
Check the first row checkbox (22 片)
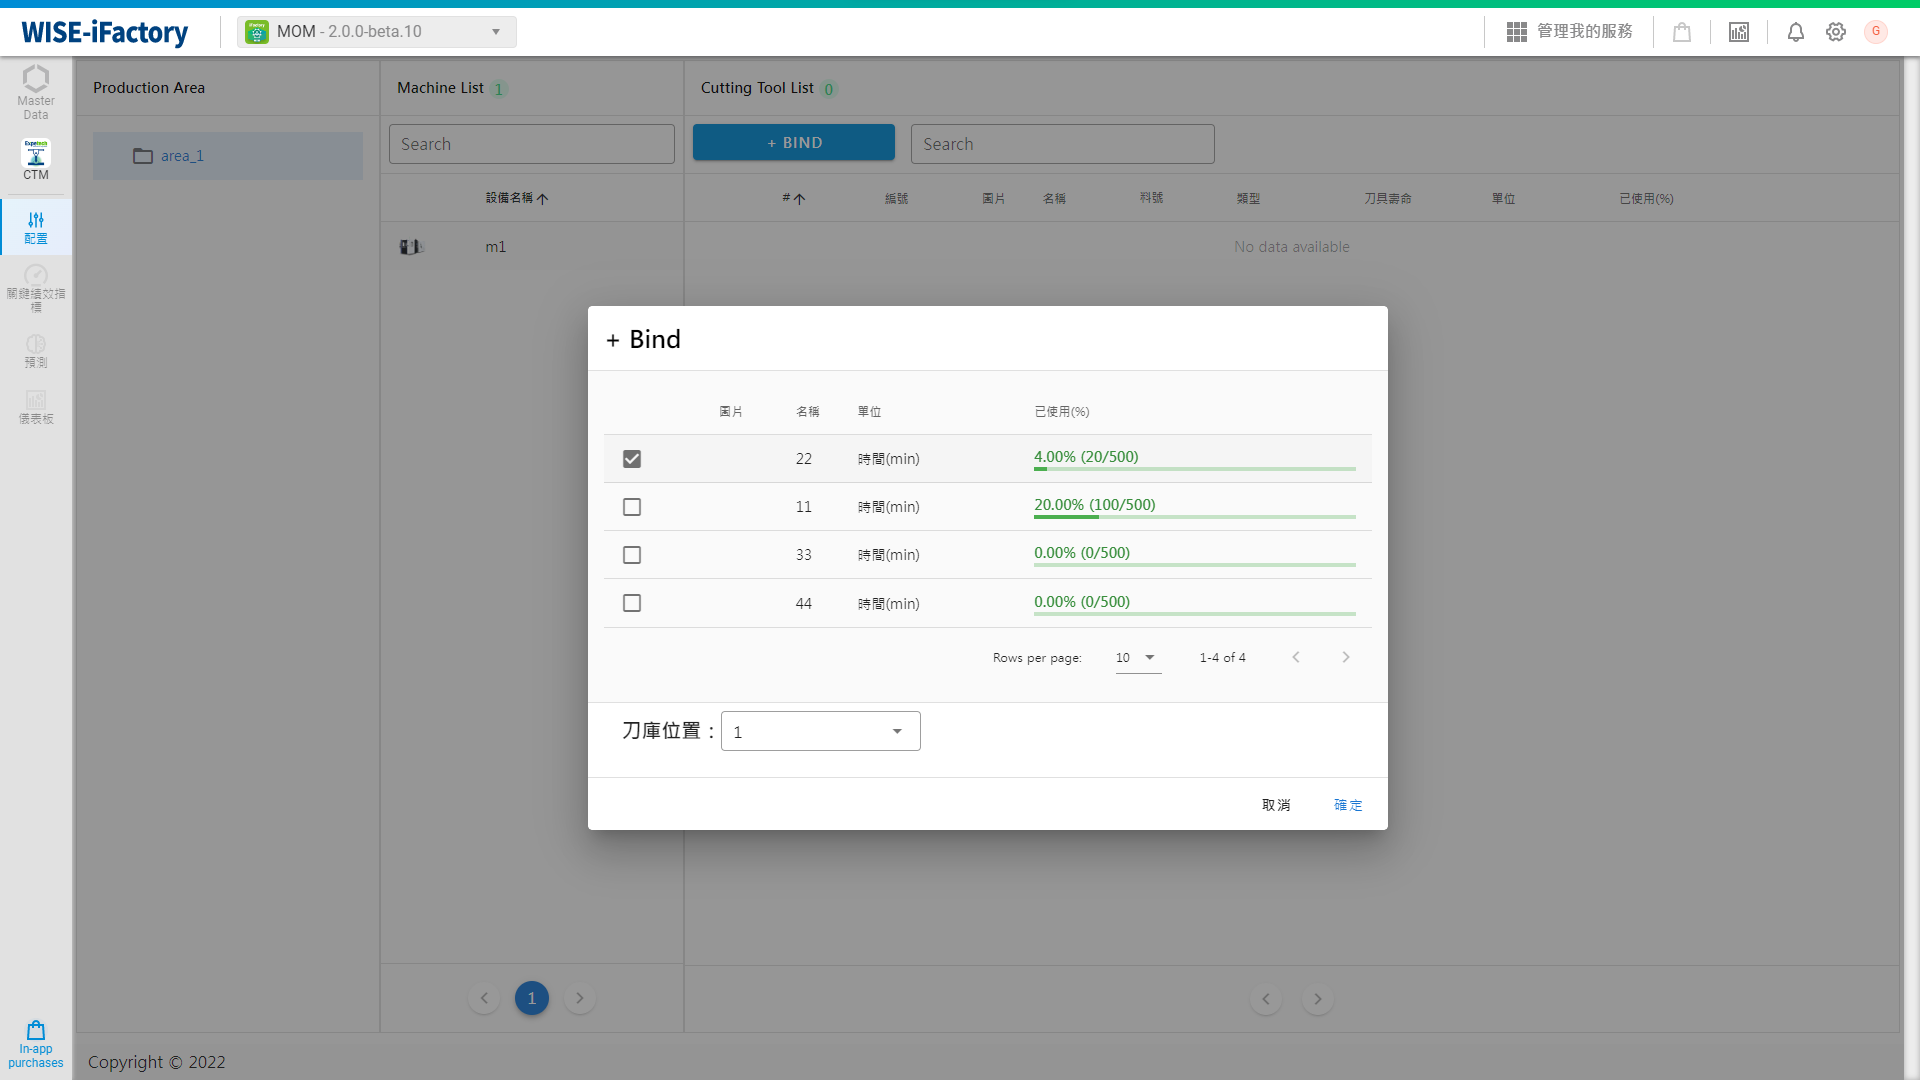point(633,458)
